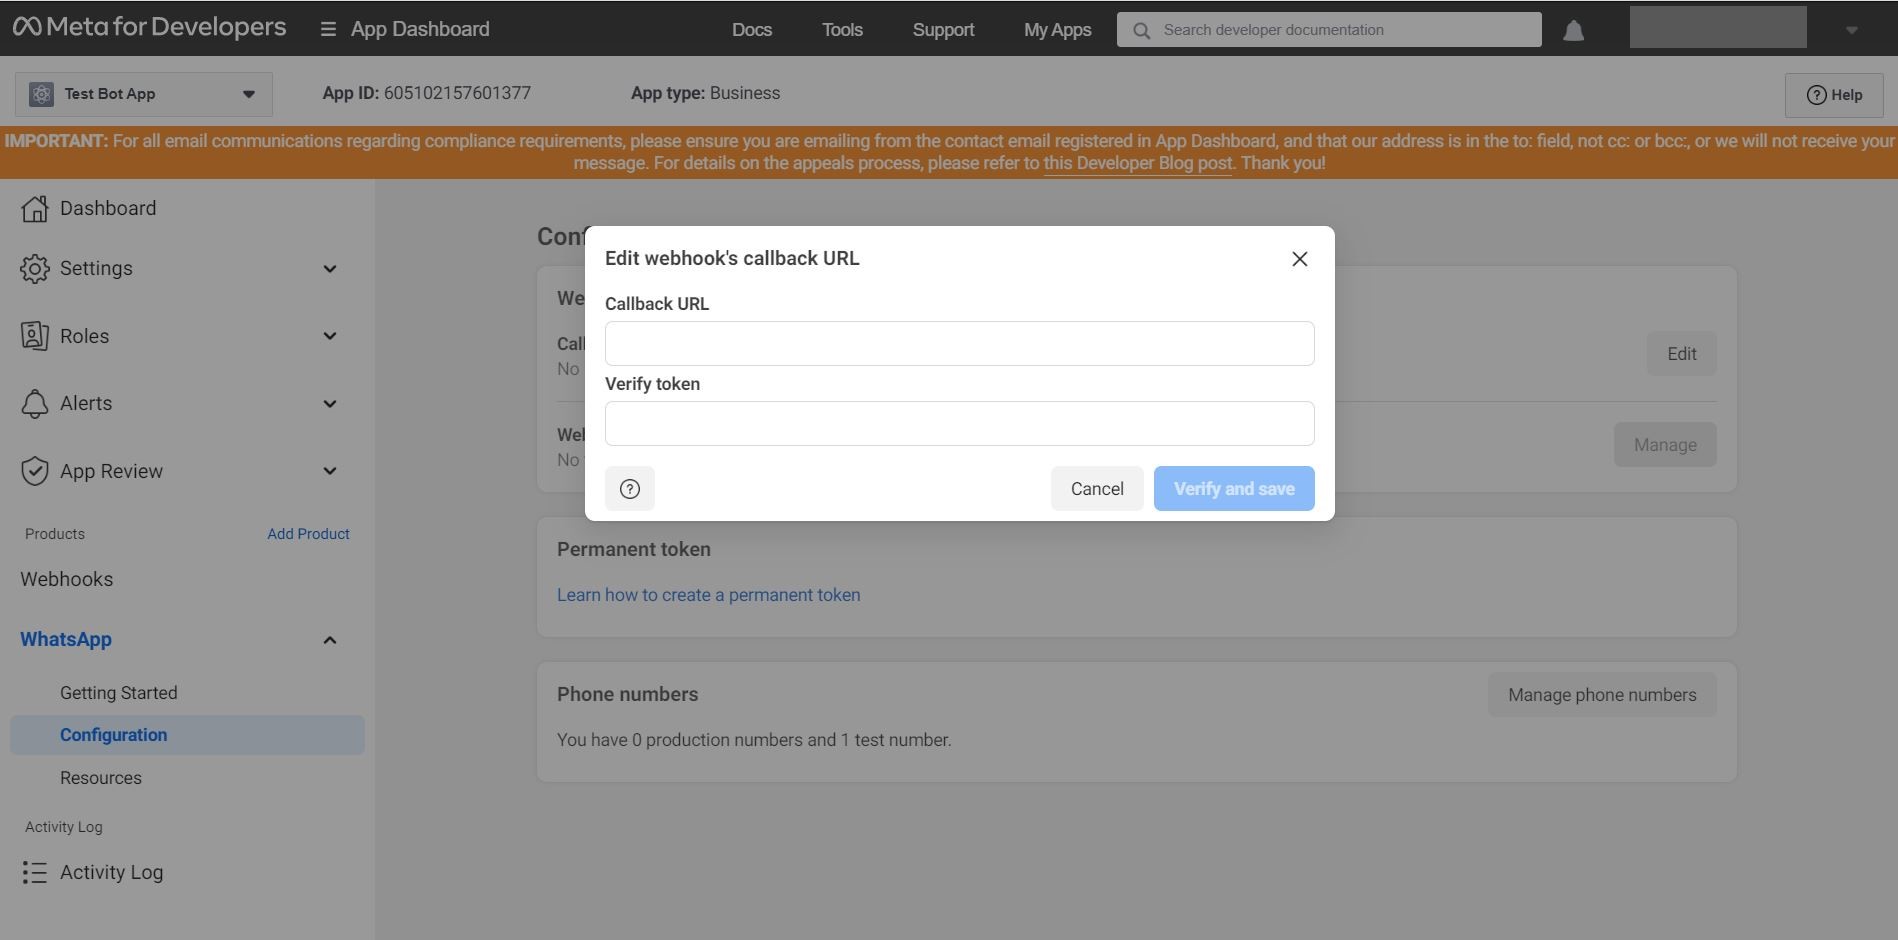Expand the App Review section chevron
Viewport: 1898px width, 940px height.
[330, 471]
